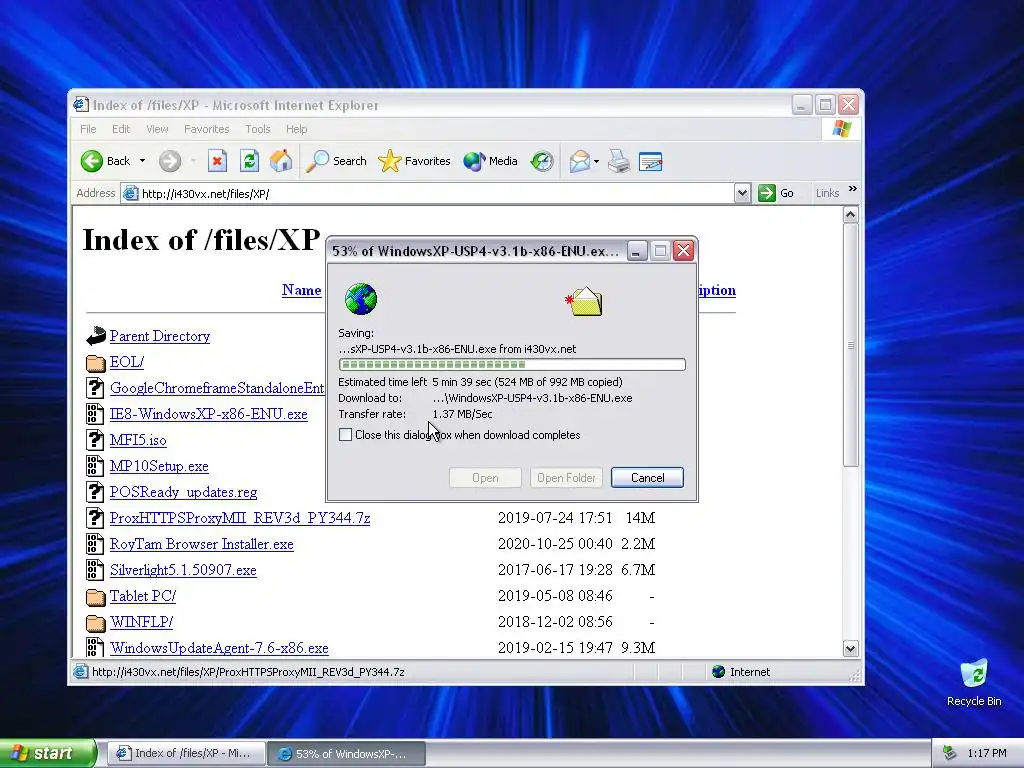
Task: Open the GoogleChromeframeStandaloneEnt link
Action: pos(217,388)
